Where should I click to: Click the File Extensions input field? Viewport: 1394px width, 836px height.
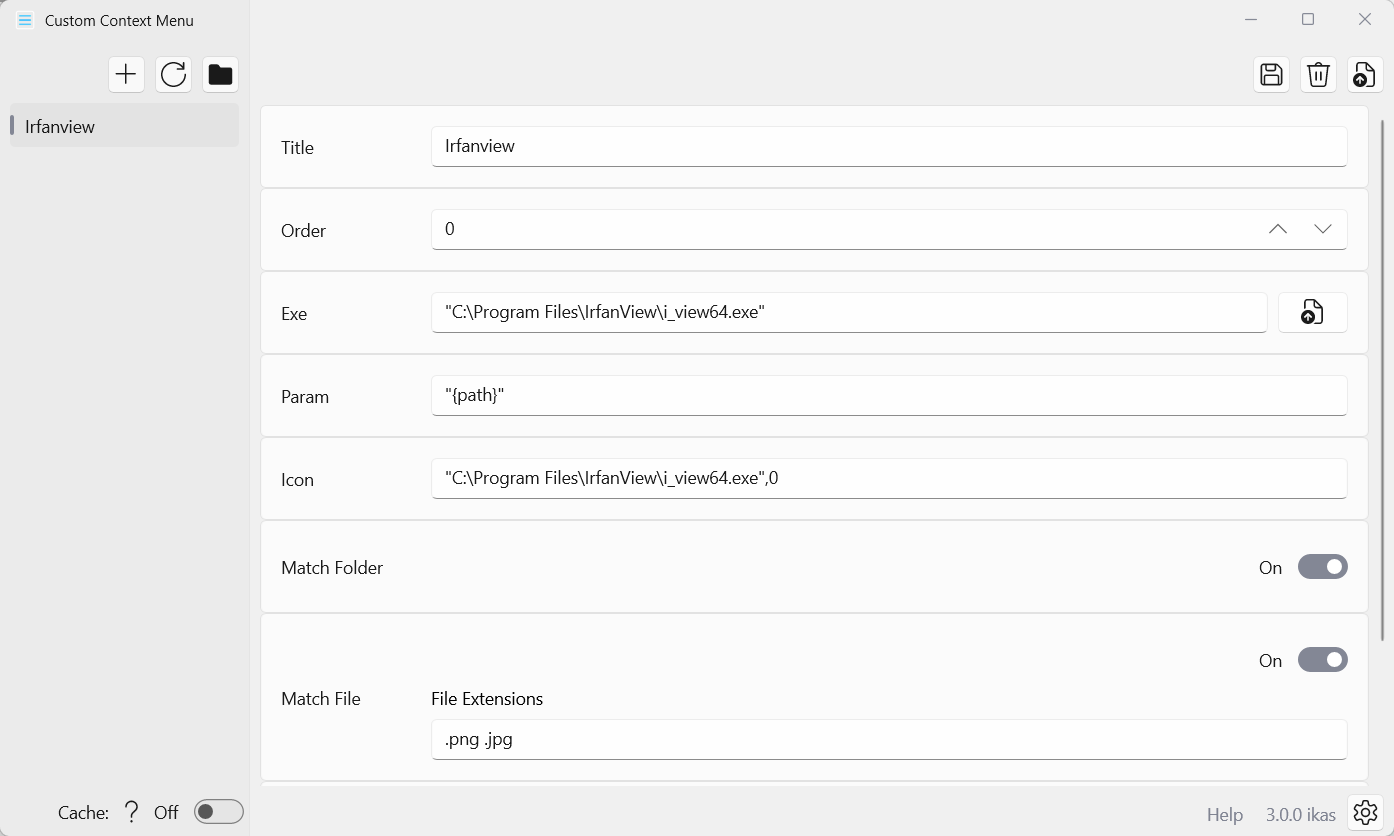coord(889,739)
